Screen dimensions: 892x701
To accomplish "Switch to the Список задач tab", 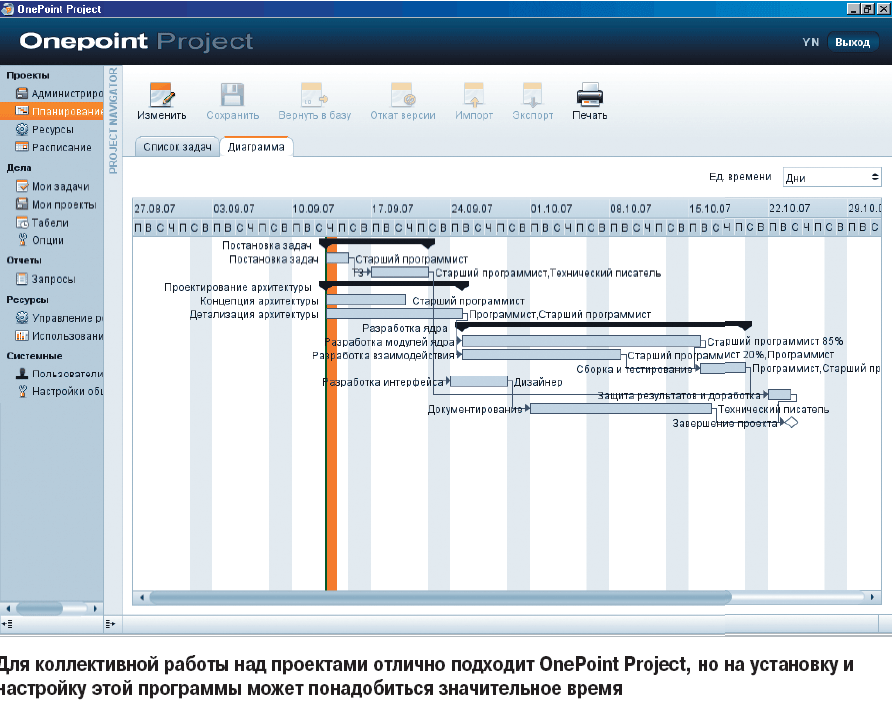I will [177, 147].
